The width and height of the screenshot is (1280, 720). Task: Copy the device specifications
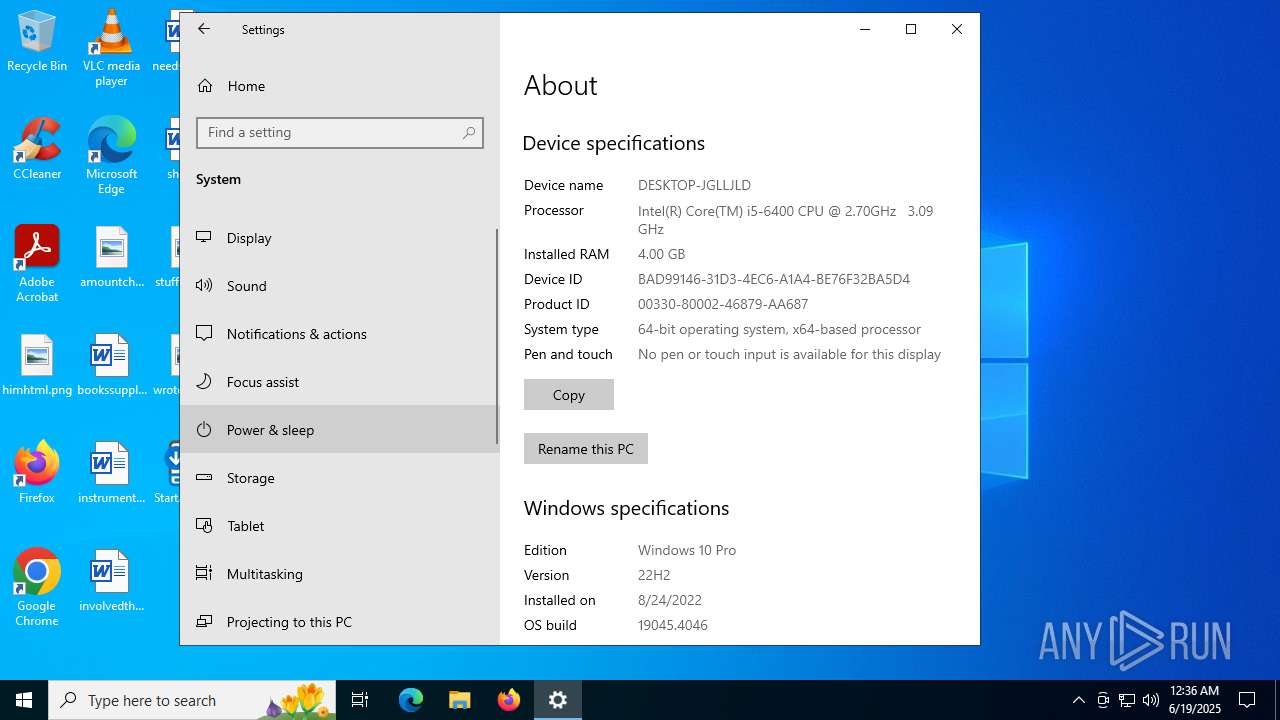[x=569, y=395]
